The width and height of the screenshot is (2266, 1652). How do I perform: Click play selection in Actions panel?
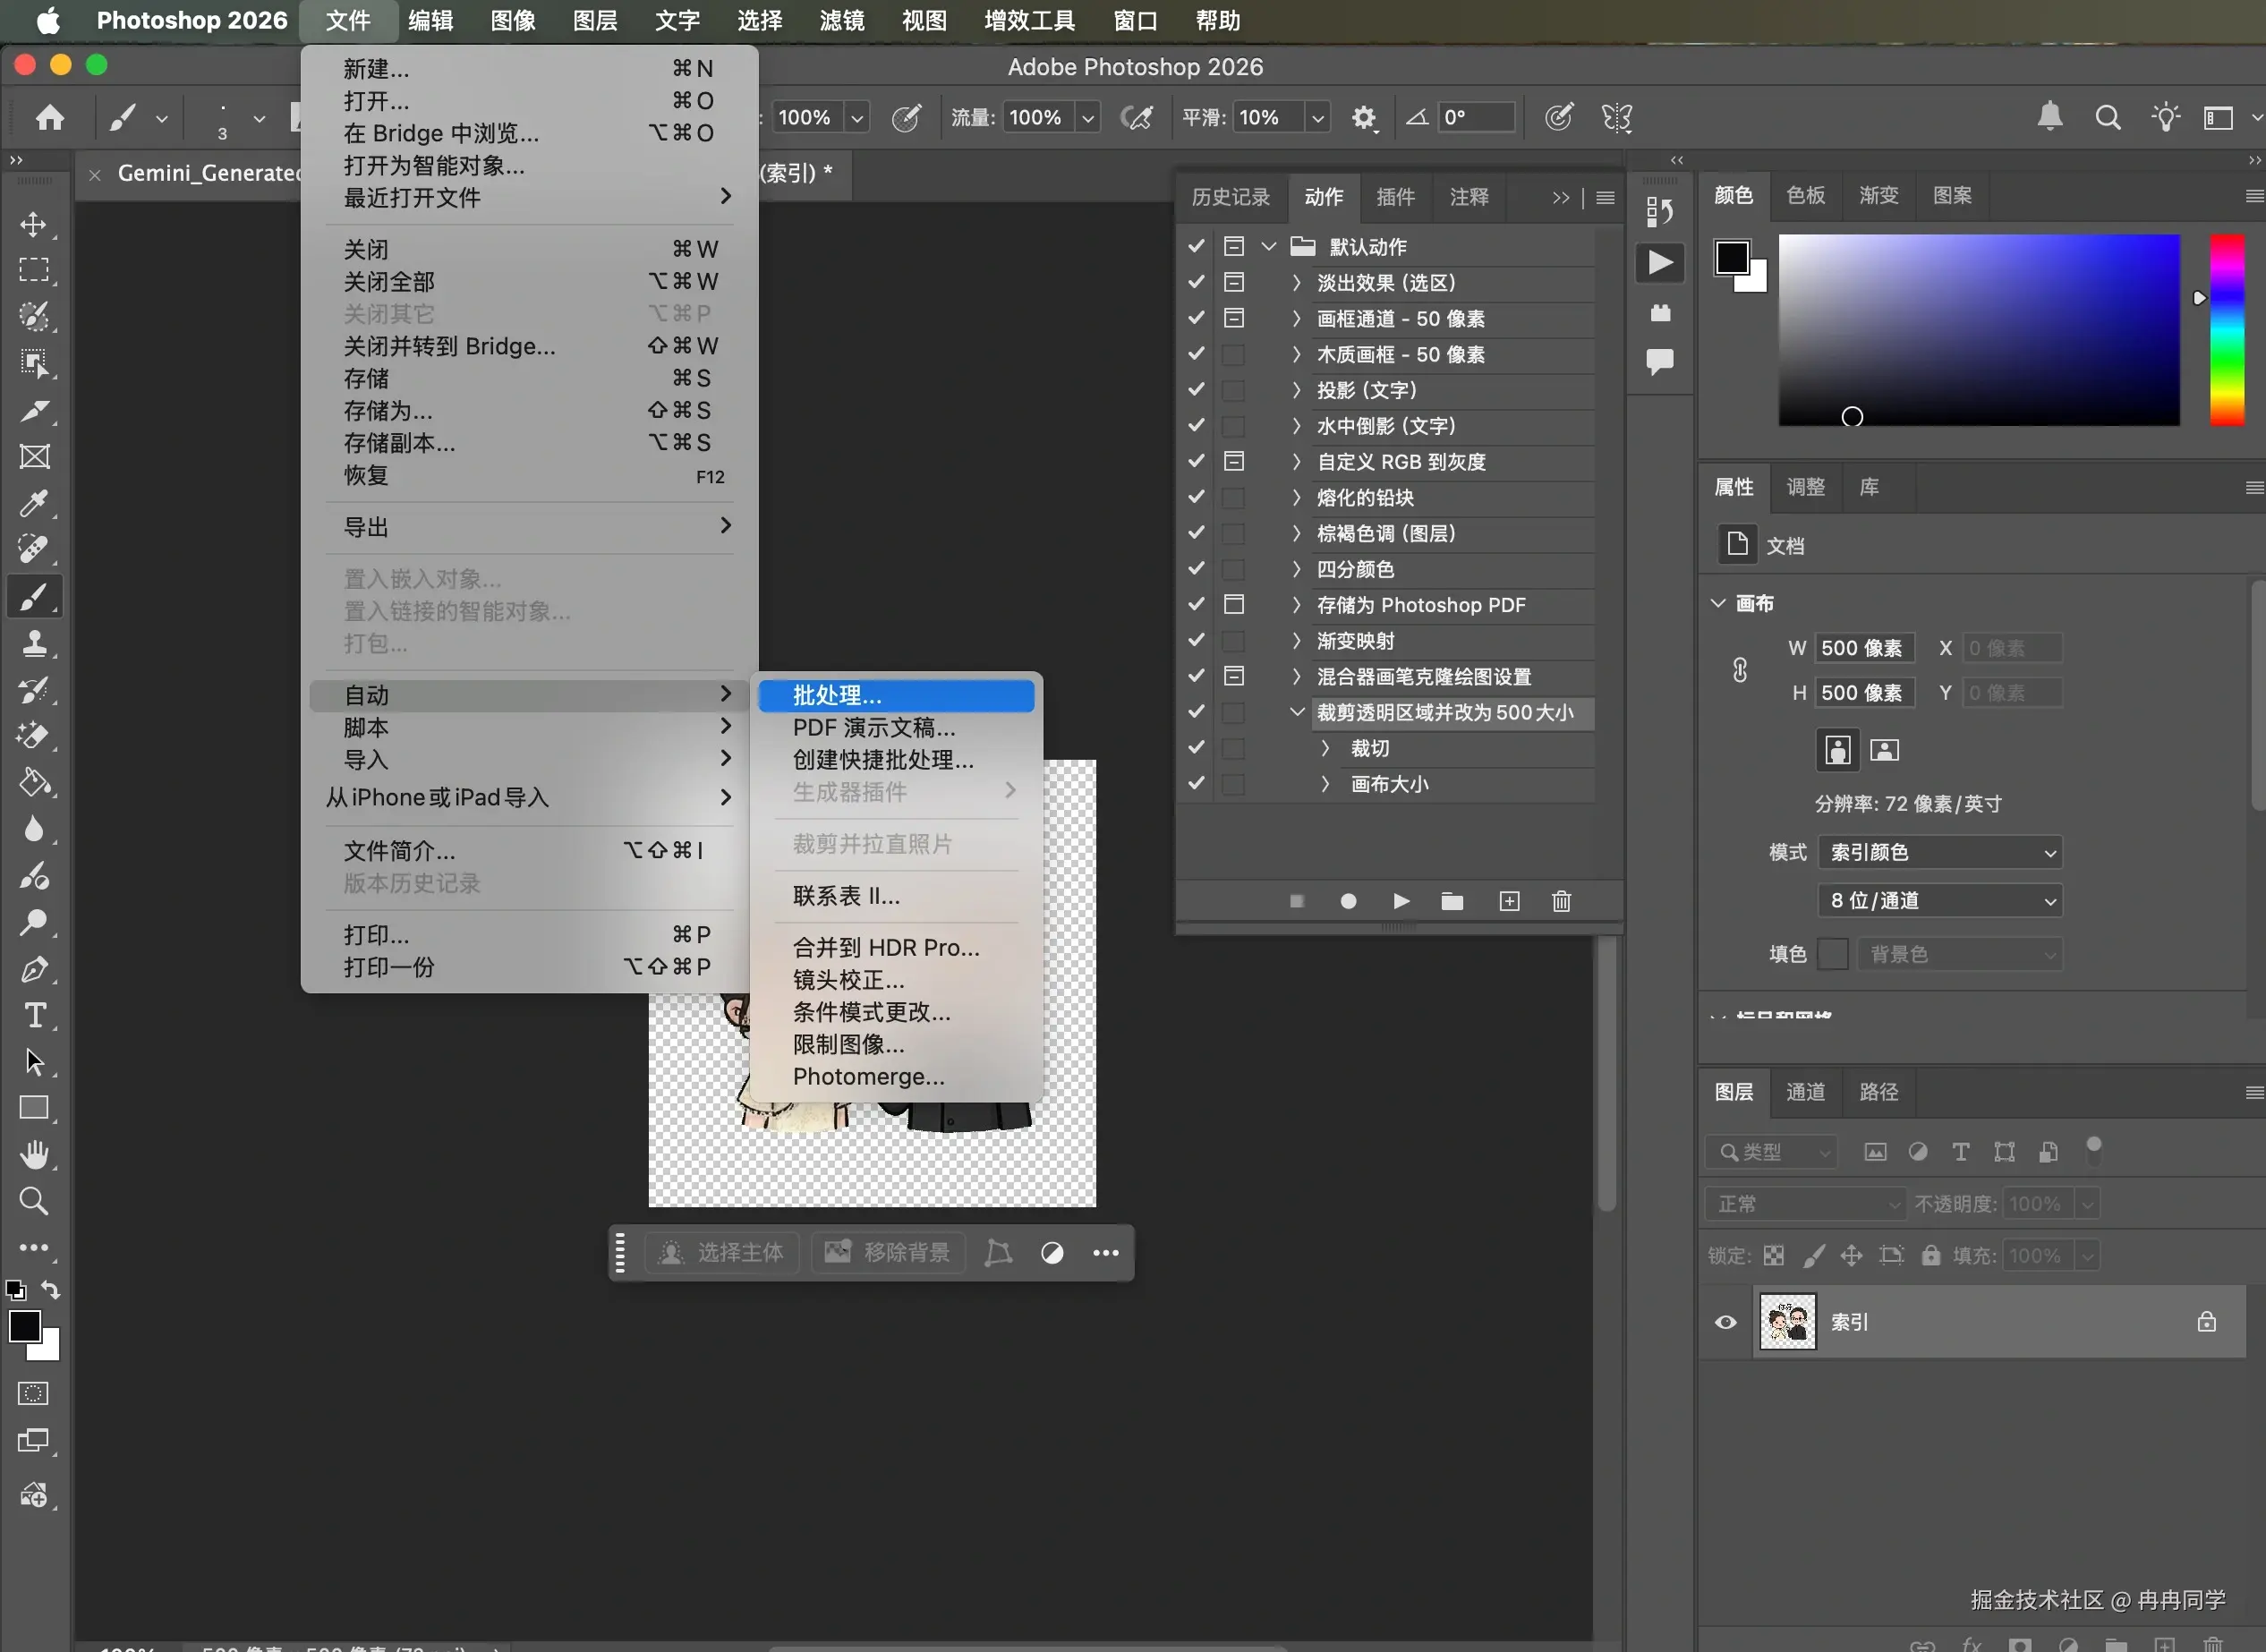point(1401,902)
